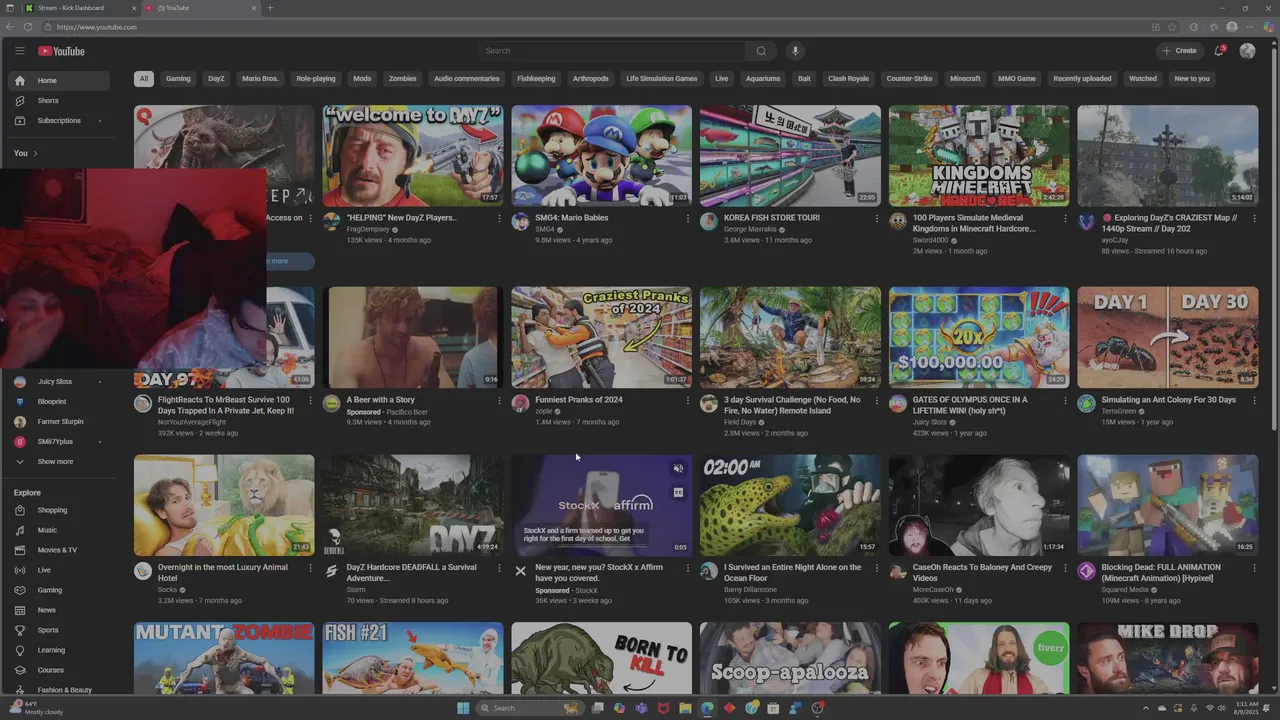
Task: Open the Bloxprint subscription channel
Action: coord(60,401)
